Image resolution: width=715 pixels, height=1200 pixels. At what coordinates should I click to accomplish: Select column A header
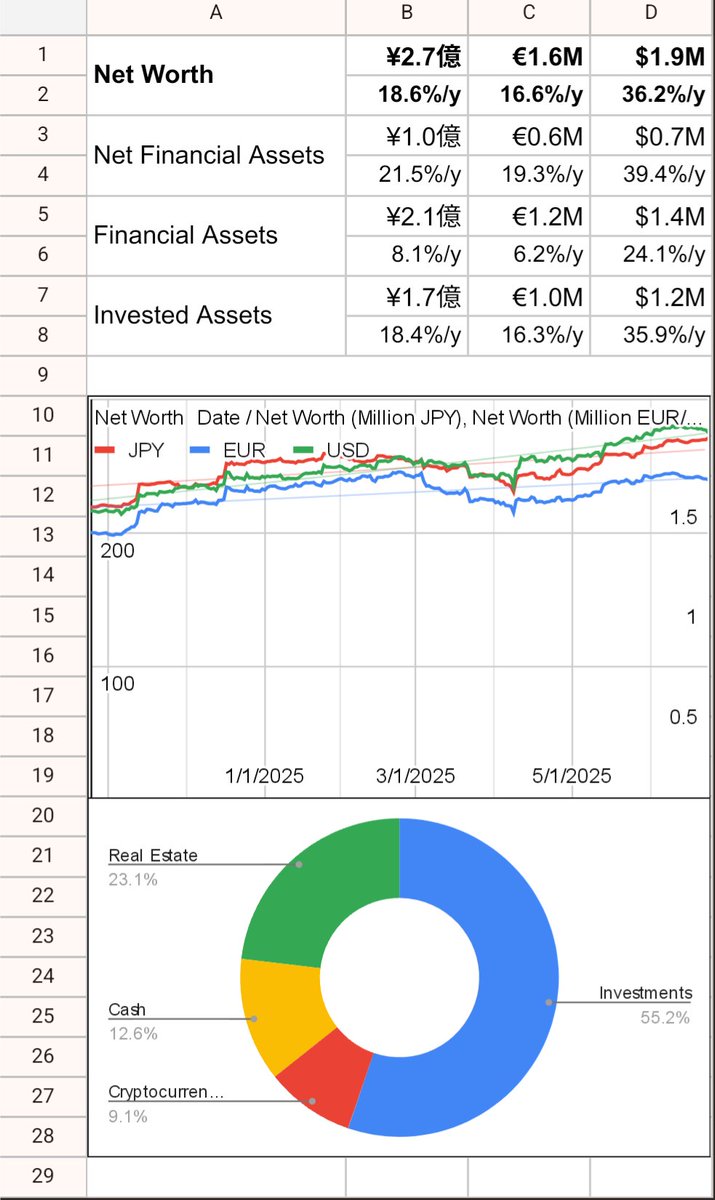tap(216, 13)
